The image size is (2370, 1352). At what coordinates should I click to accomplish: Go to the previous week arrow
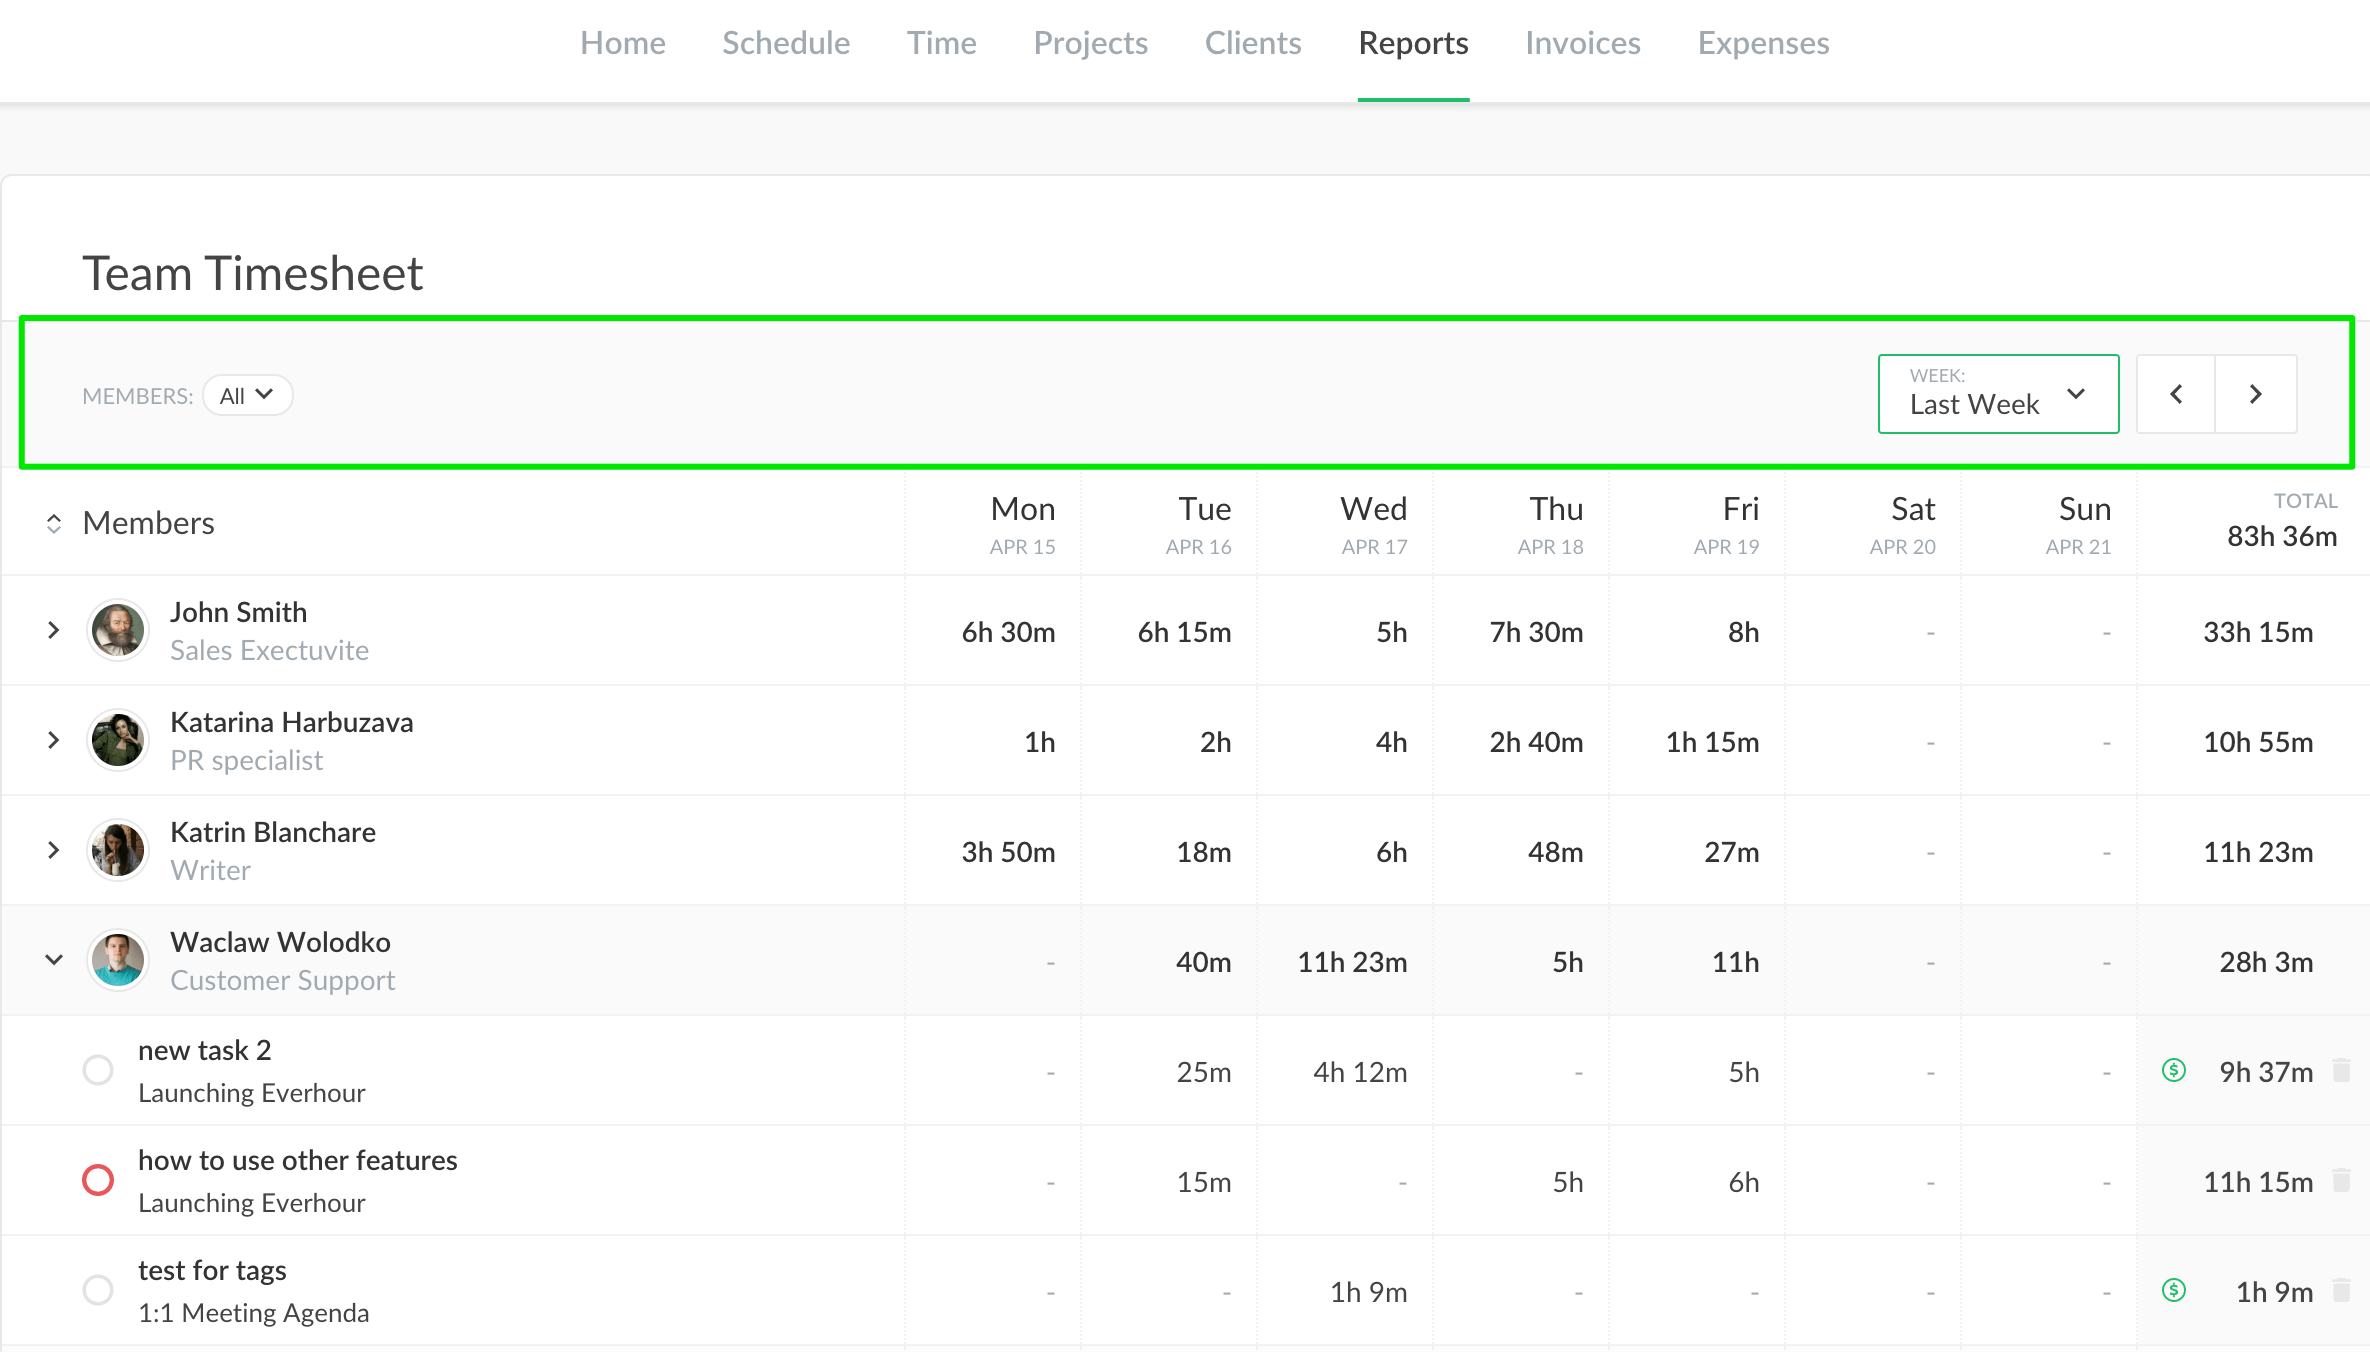click(x=2176, y=394)
